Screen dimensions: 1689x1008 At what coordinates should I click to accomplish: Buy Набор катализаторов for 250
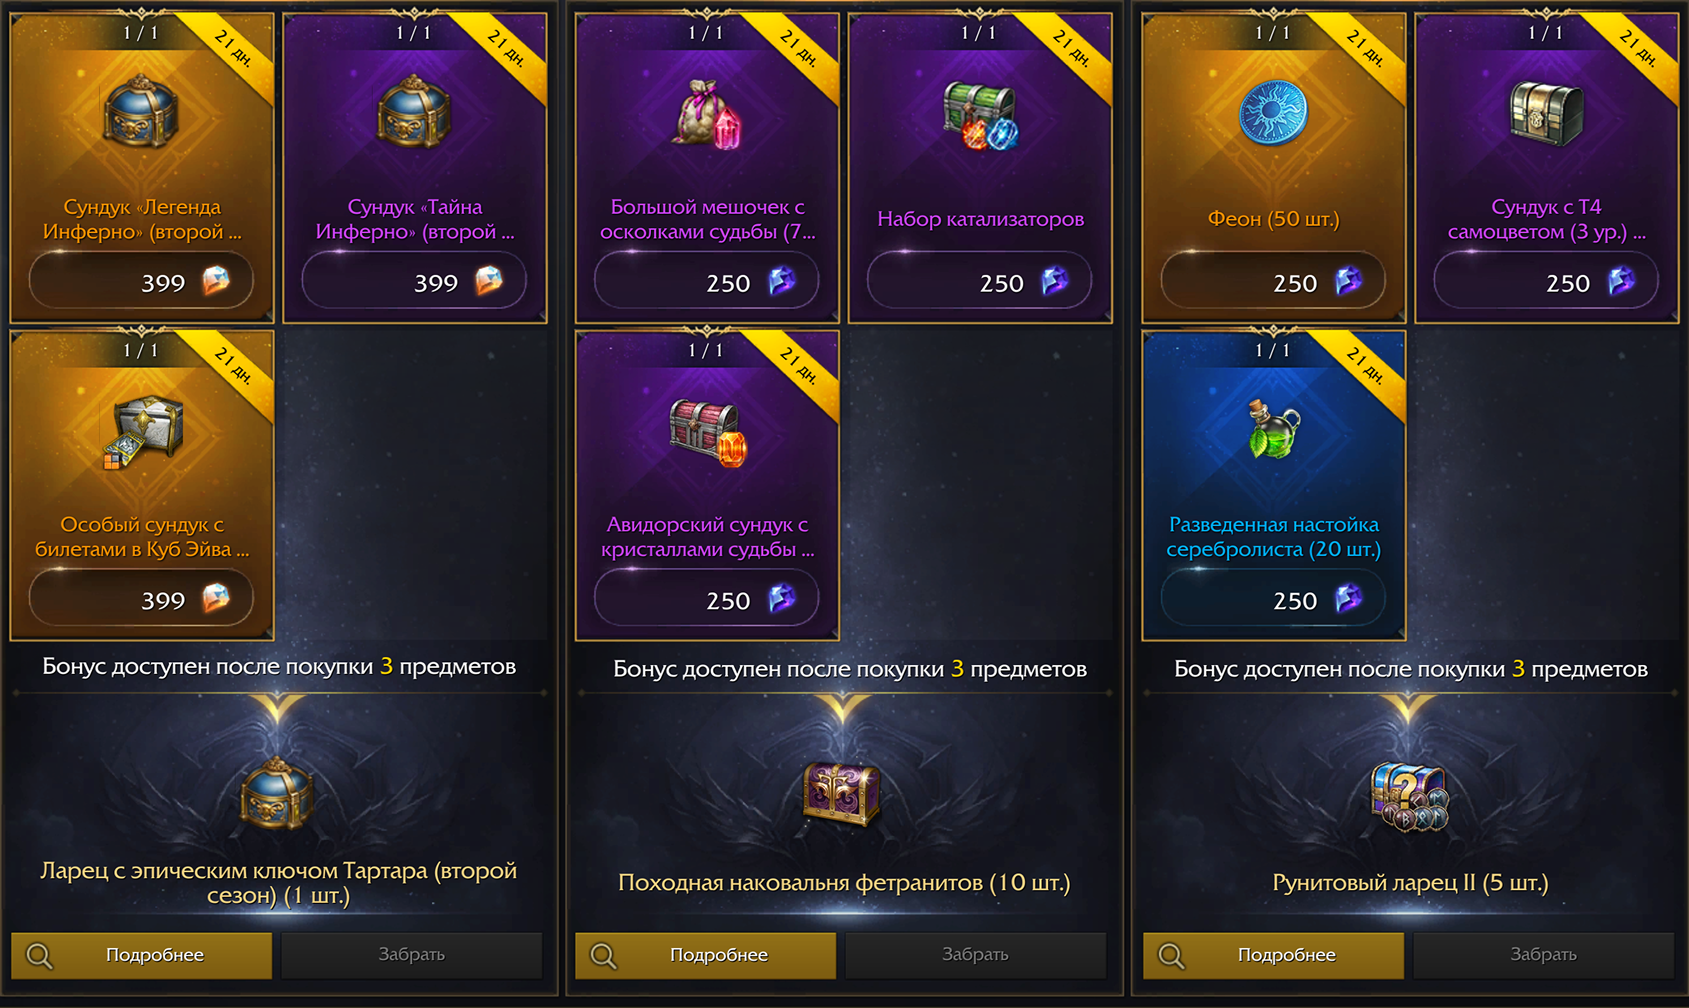click(980, 282)
